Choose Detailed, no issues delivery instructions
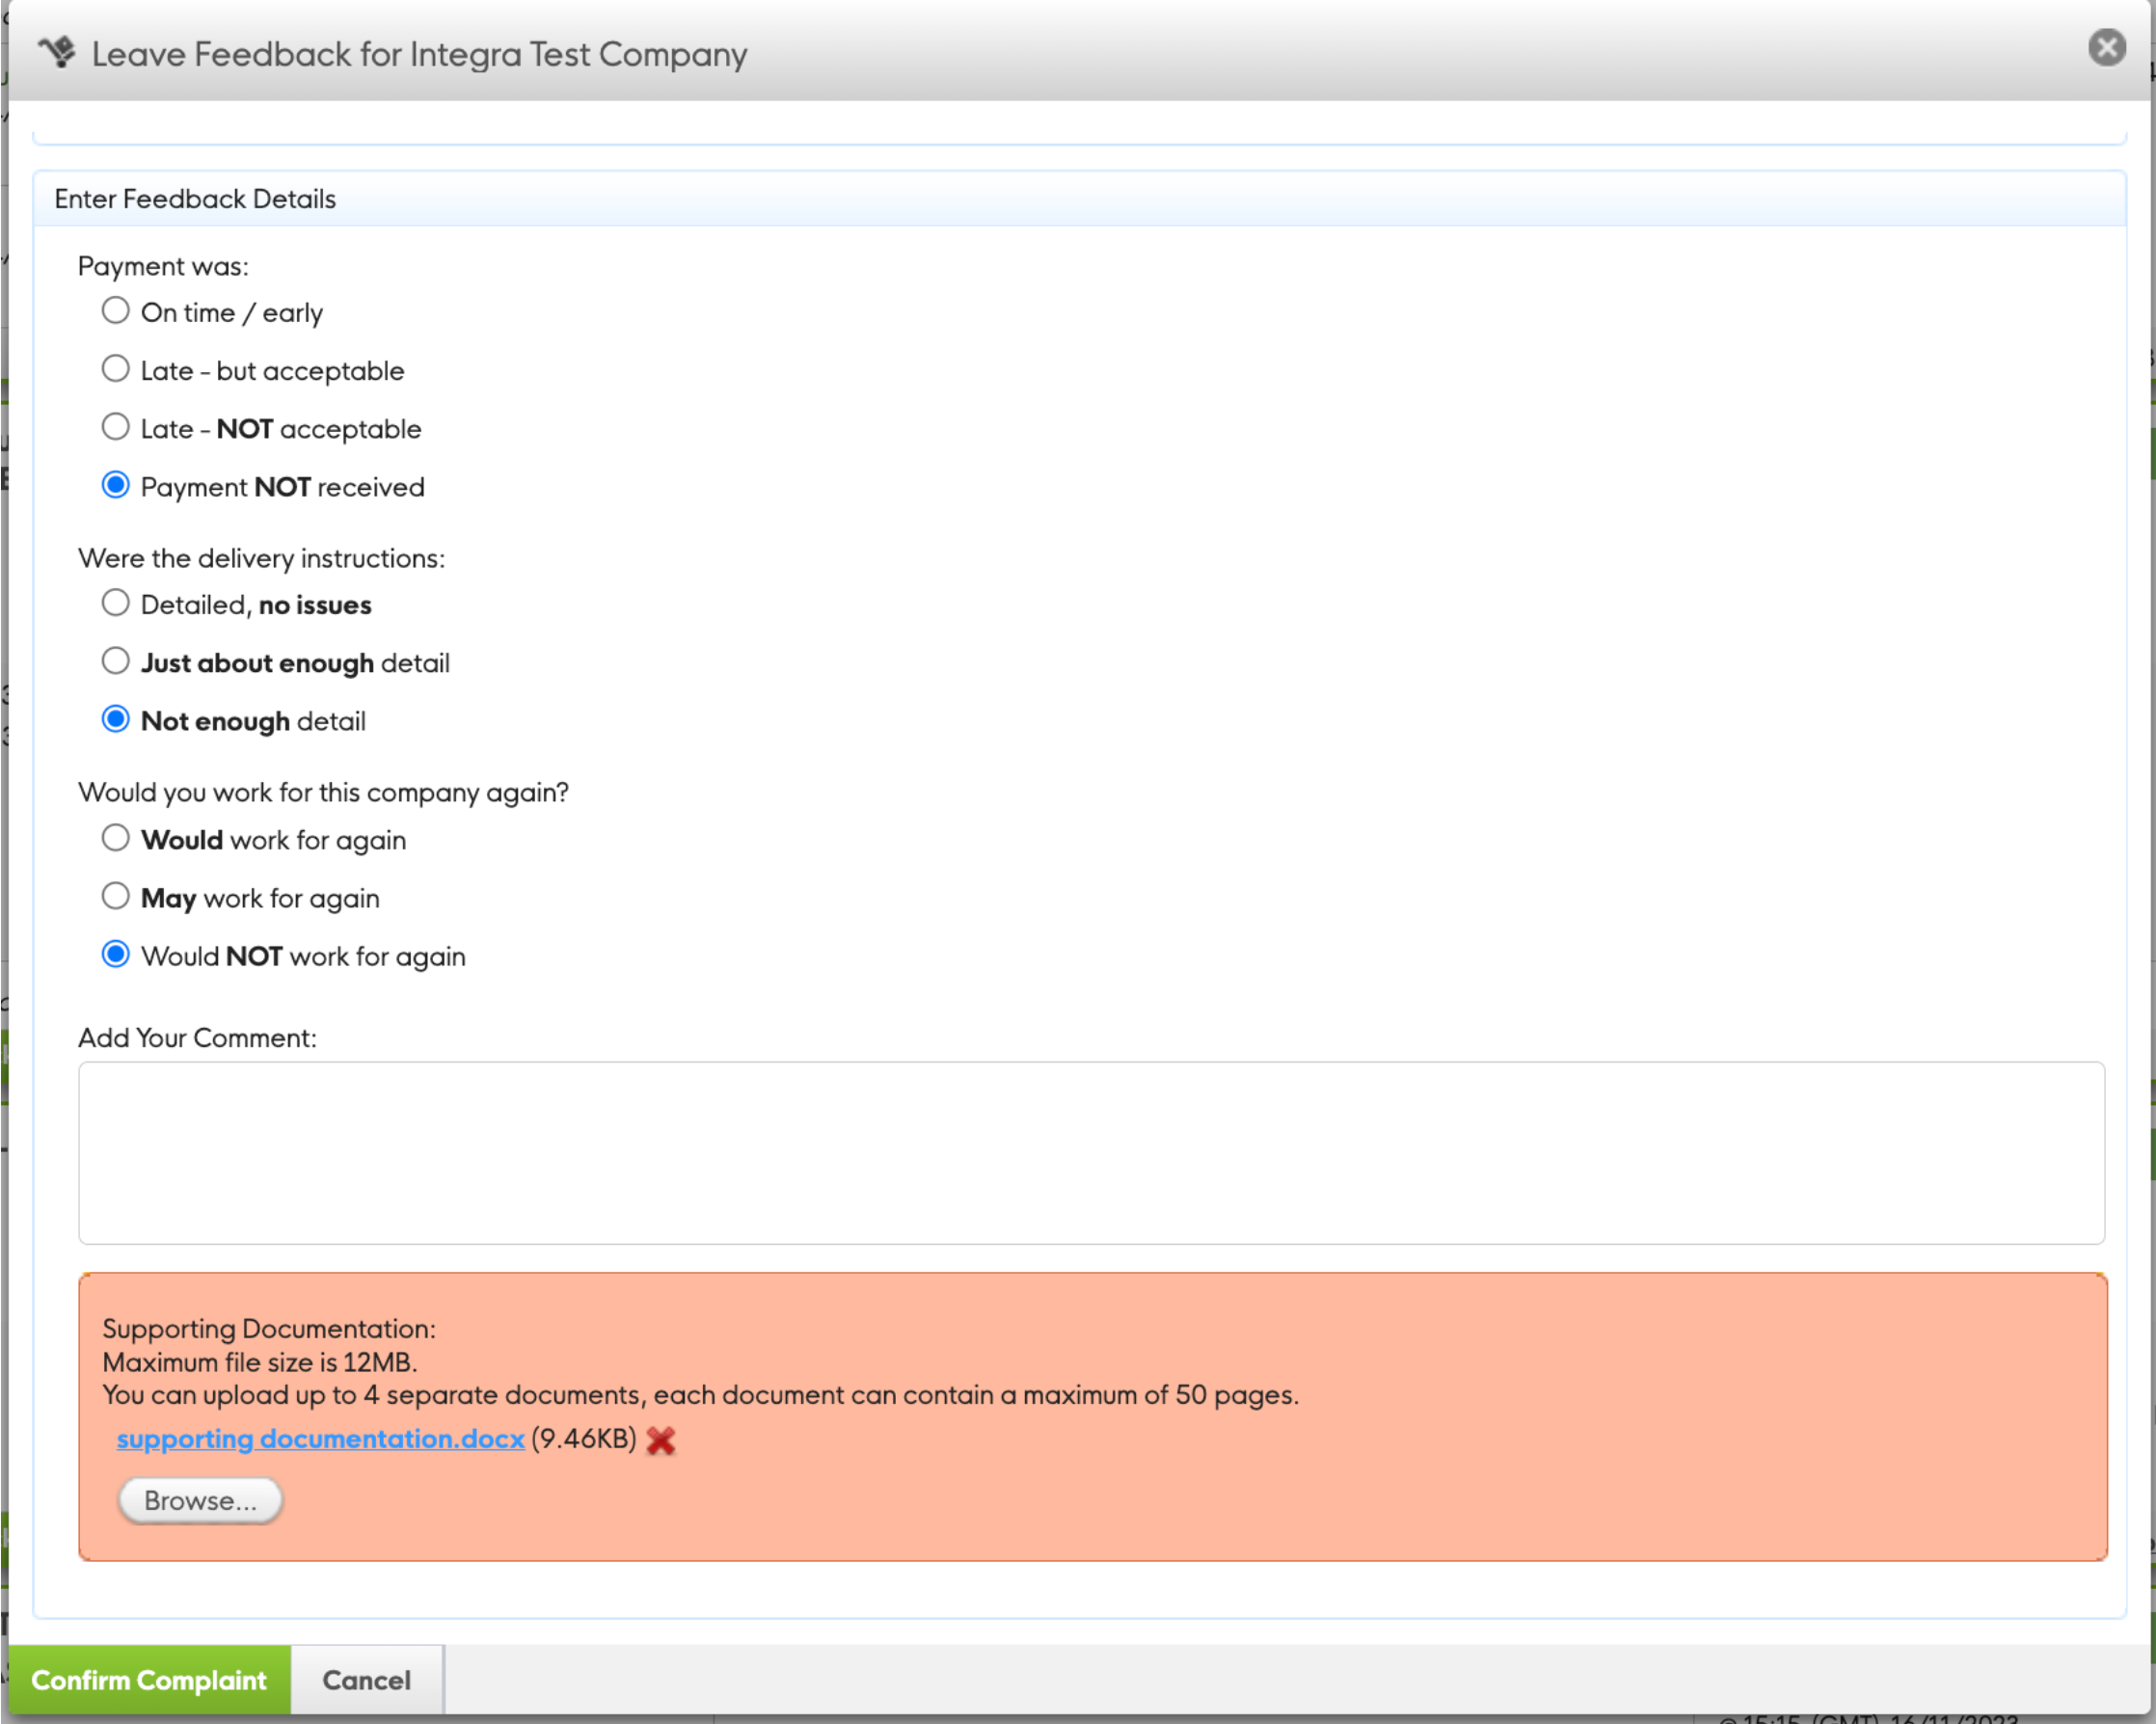 pyautogui.click(x=116, y=603)
